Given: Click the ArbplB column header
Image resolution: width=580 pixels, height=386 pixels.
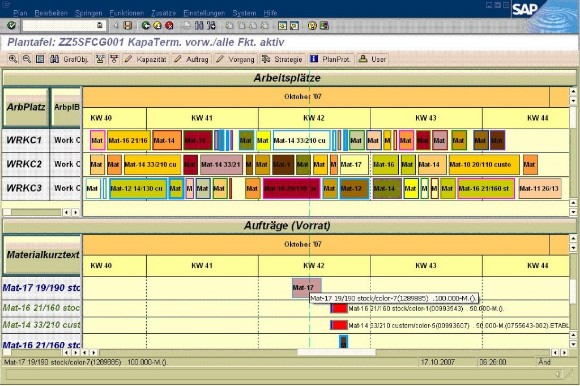Looking at the screenshot, I should (66, 107).
